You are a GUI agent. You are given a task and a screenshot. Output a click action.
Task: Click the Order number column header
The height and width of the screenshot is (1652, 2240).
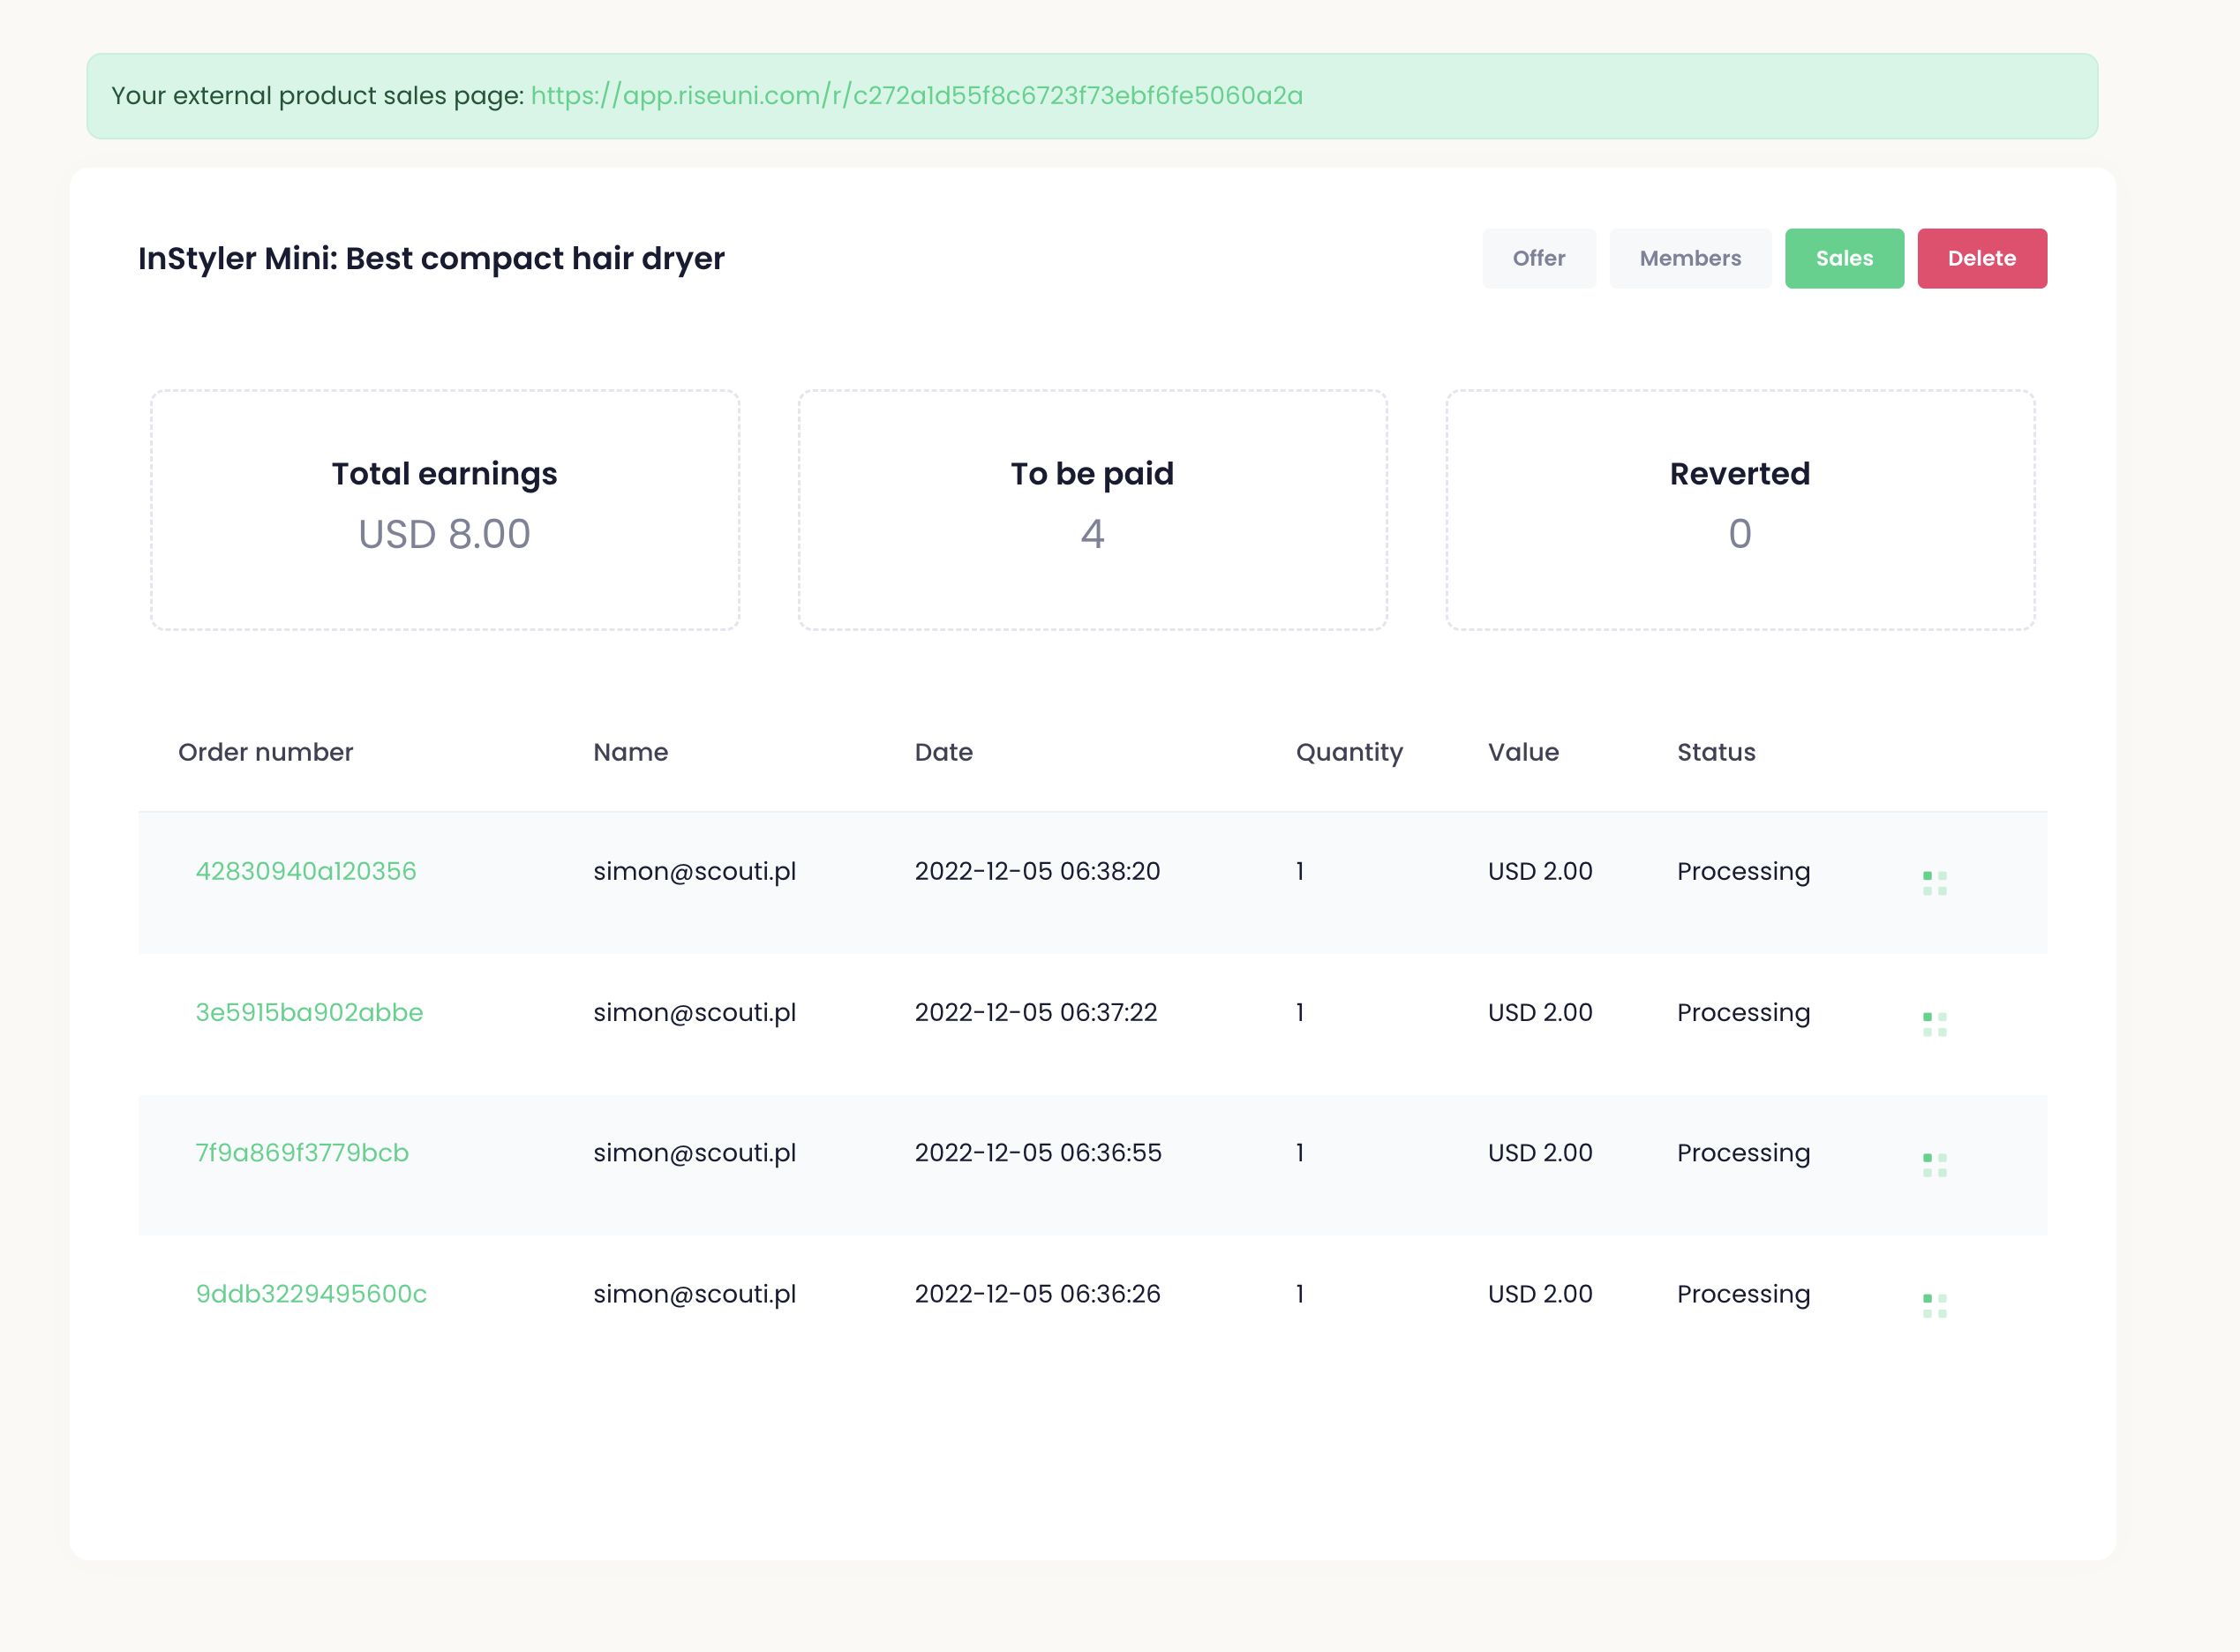click(x=266, y=752)
